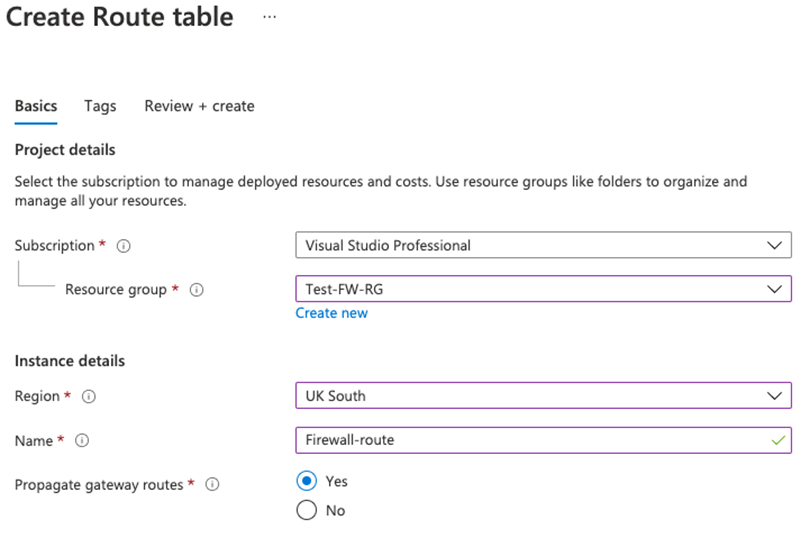Go to the Review + create tab

[199, 106]
